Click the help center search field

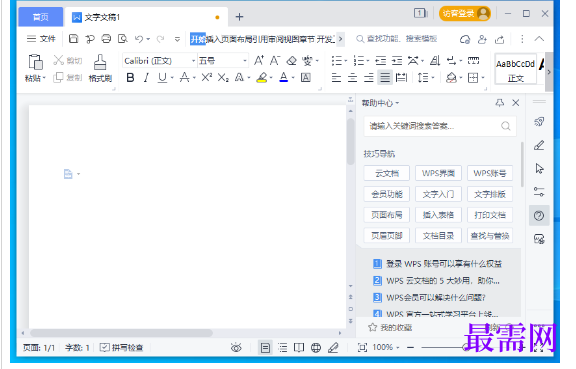pyautogui.click(x=440, y=126)
